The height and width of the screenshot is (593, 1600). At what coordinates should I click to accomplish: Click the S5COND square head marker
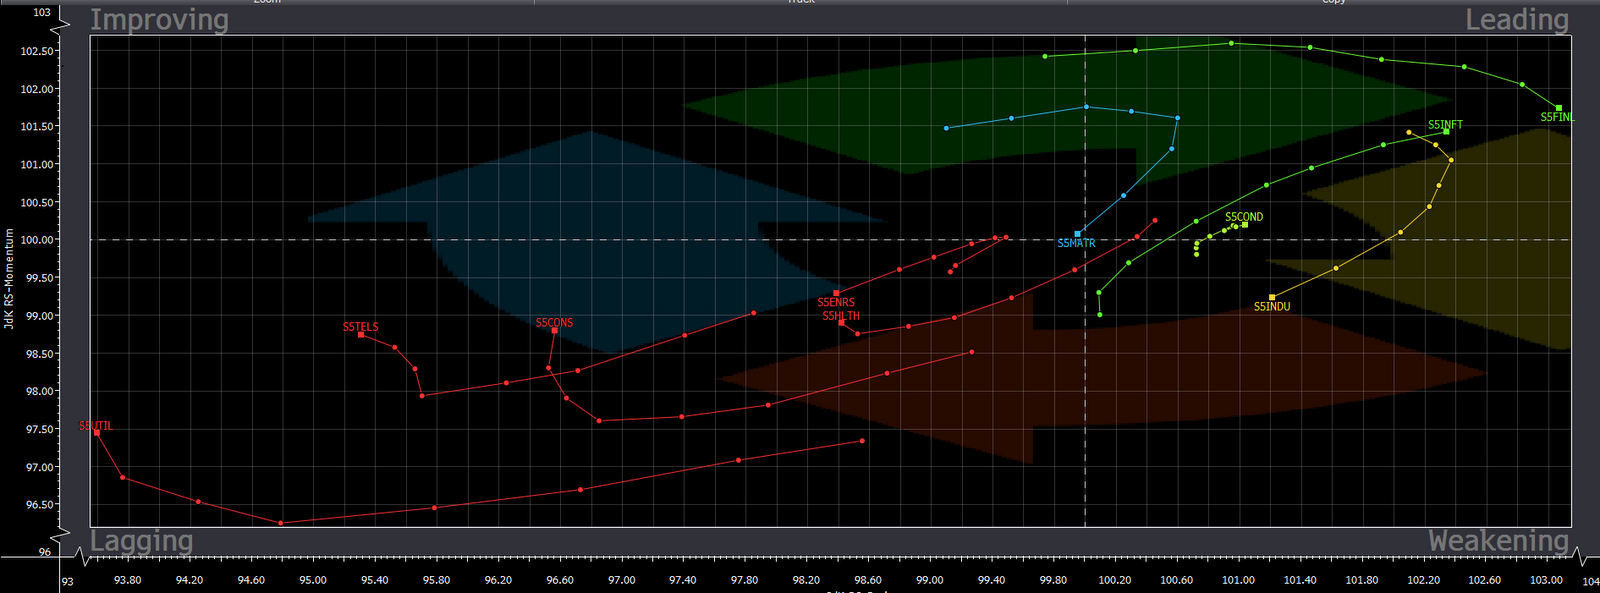click(x=1245, y=225)
